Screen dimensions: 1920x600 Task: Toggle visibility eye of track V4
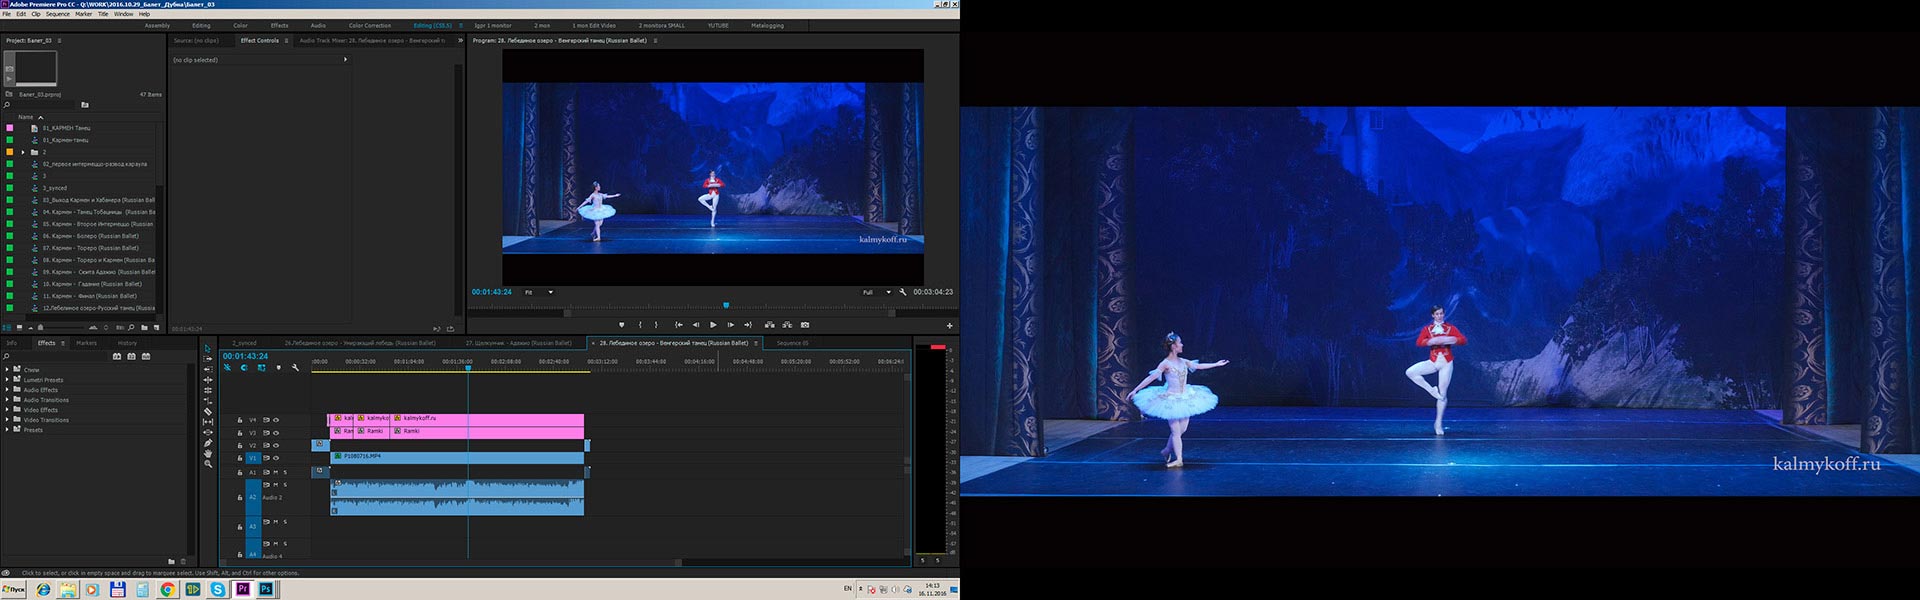point(276,420)
